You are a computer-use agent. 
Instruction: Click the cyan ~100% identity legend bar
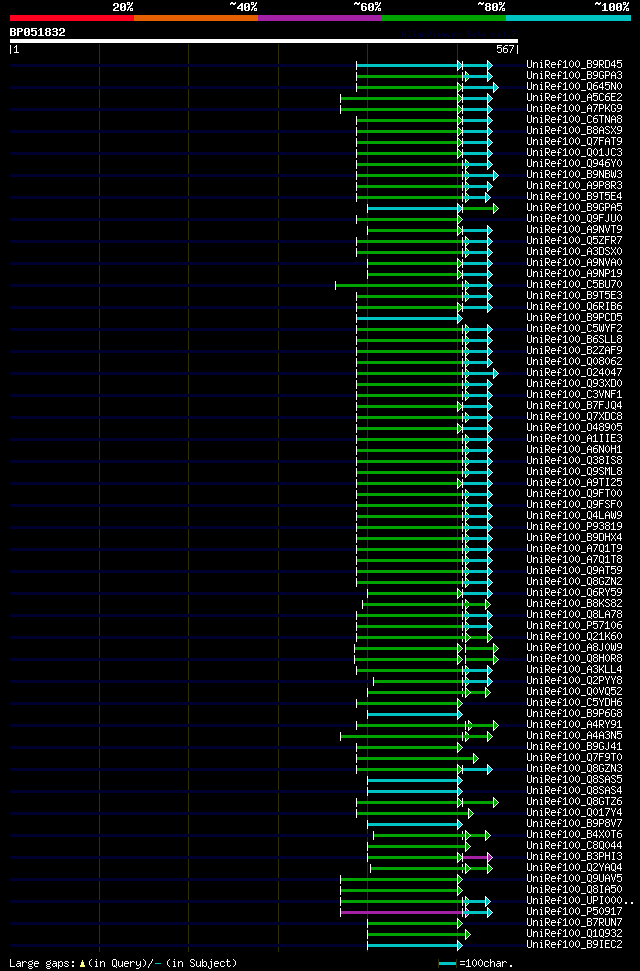tap(569, 18)
